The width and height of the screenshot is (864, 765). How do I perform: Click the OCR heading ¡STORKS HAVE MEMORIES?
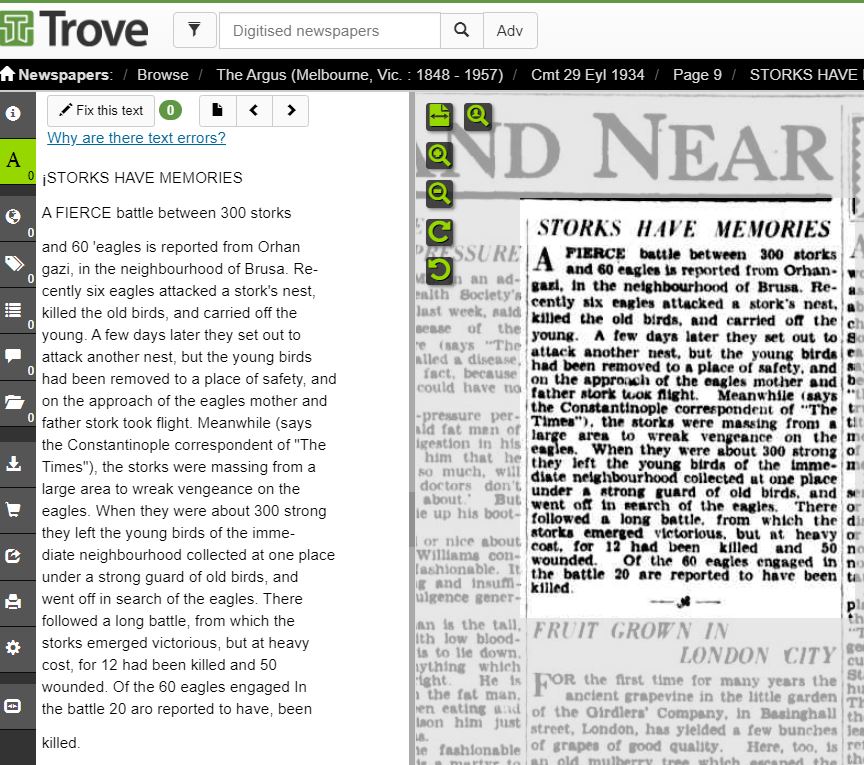[142, 177]
